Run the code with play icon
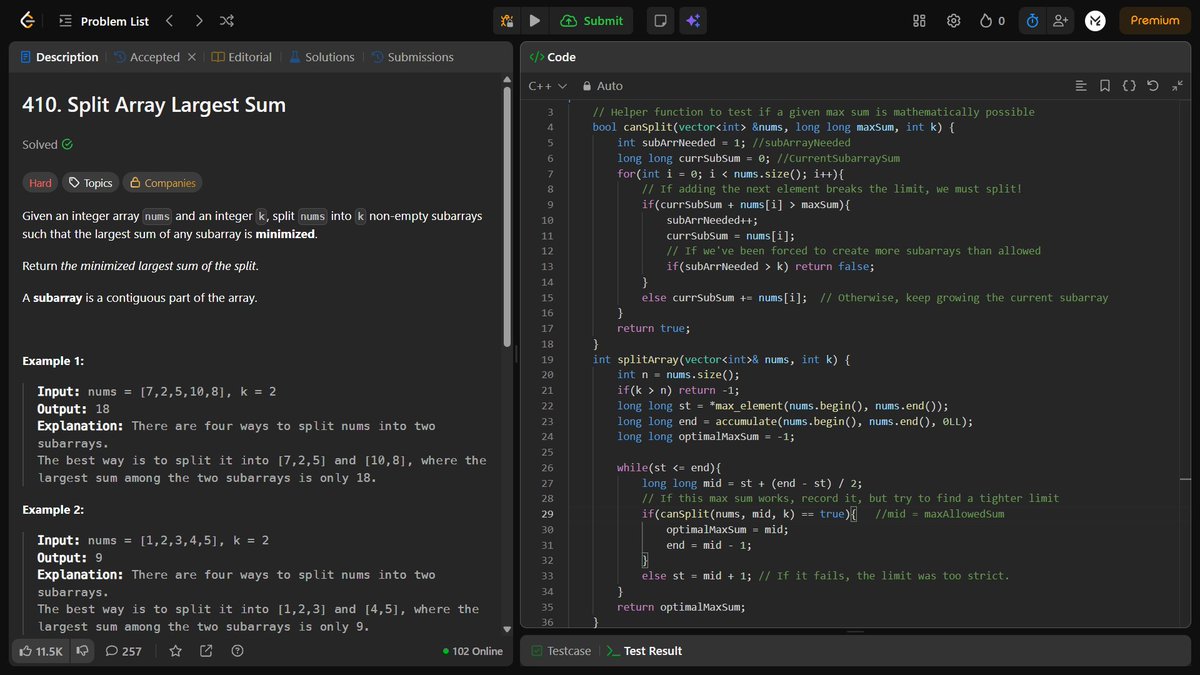The height and width of the screenshot is (675, 1200). click(x=534, y=20)
